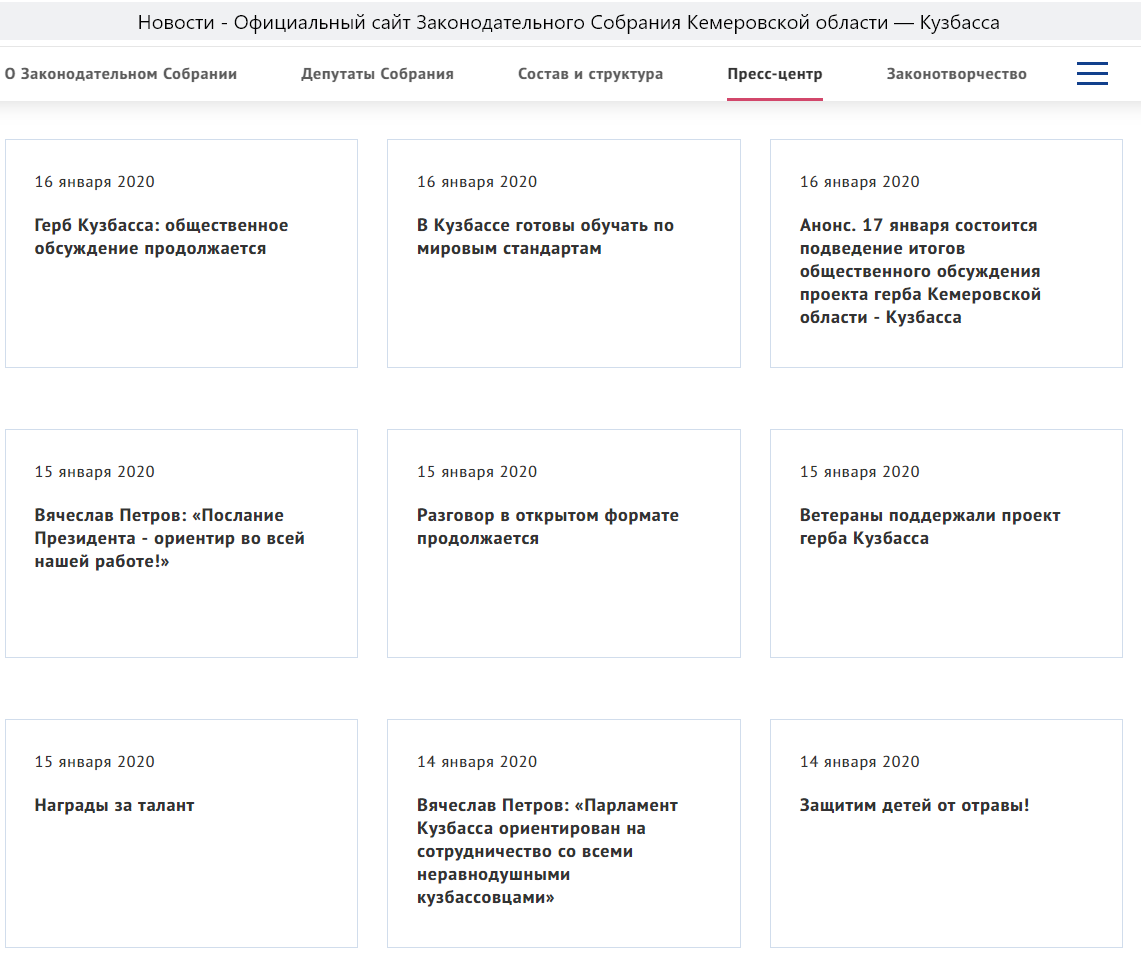Click date above 'Анонс. 17 января' headline
The height and width of the screenshot is (961, 1141).
point(859,182)
